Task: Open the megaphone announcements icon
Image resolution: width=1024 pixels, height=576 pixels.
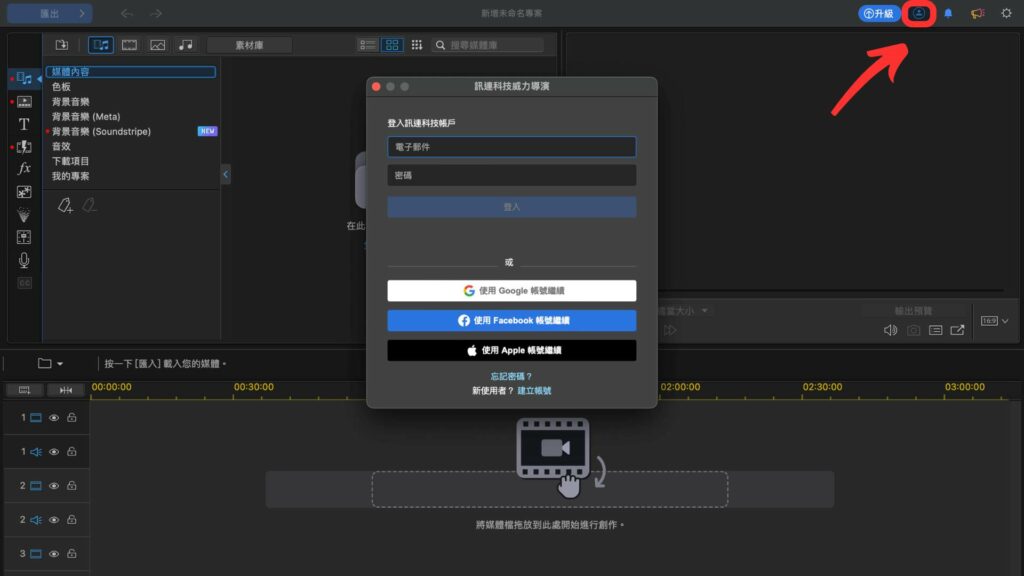Action: pyautogui.click(x=978, y=14)
